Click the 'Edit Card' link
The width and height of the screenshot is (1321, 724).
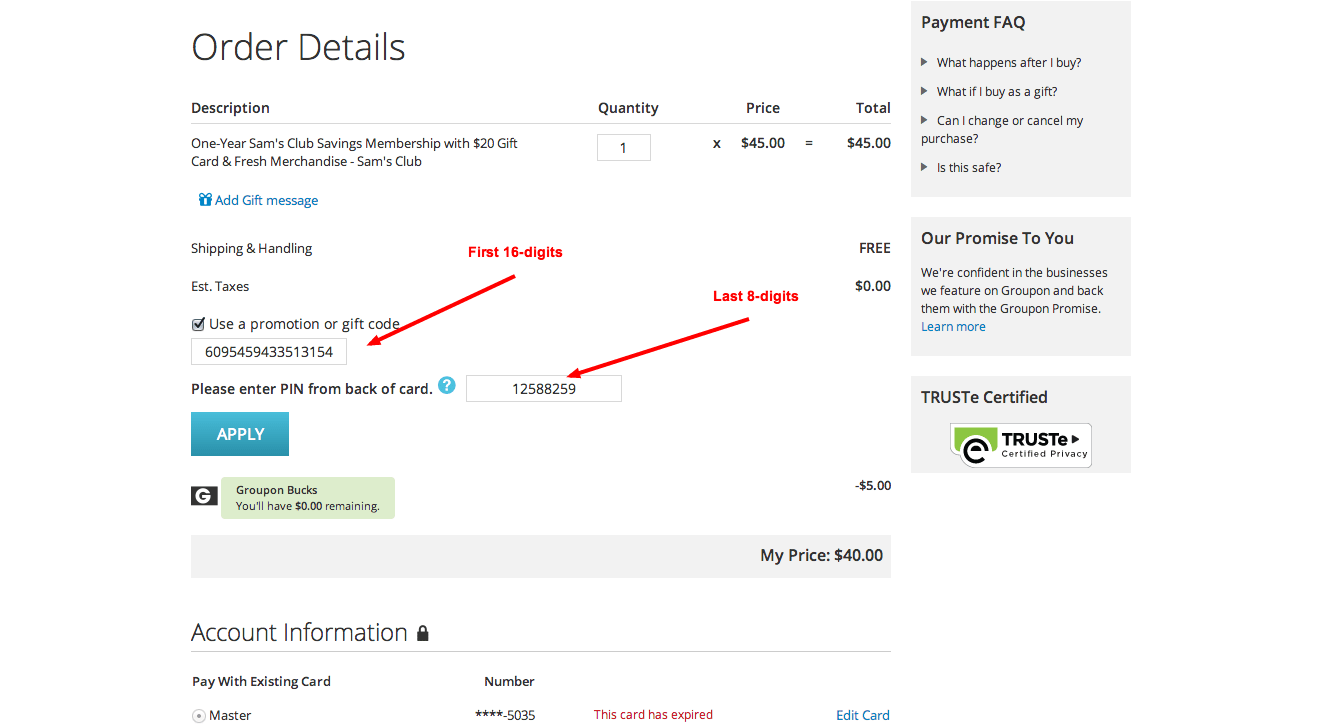tap(862, 714)
